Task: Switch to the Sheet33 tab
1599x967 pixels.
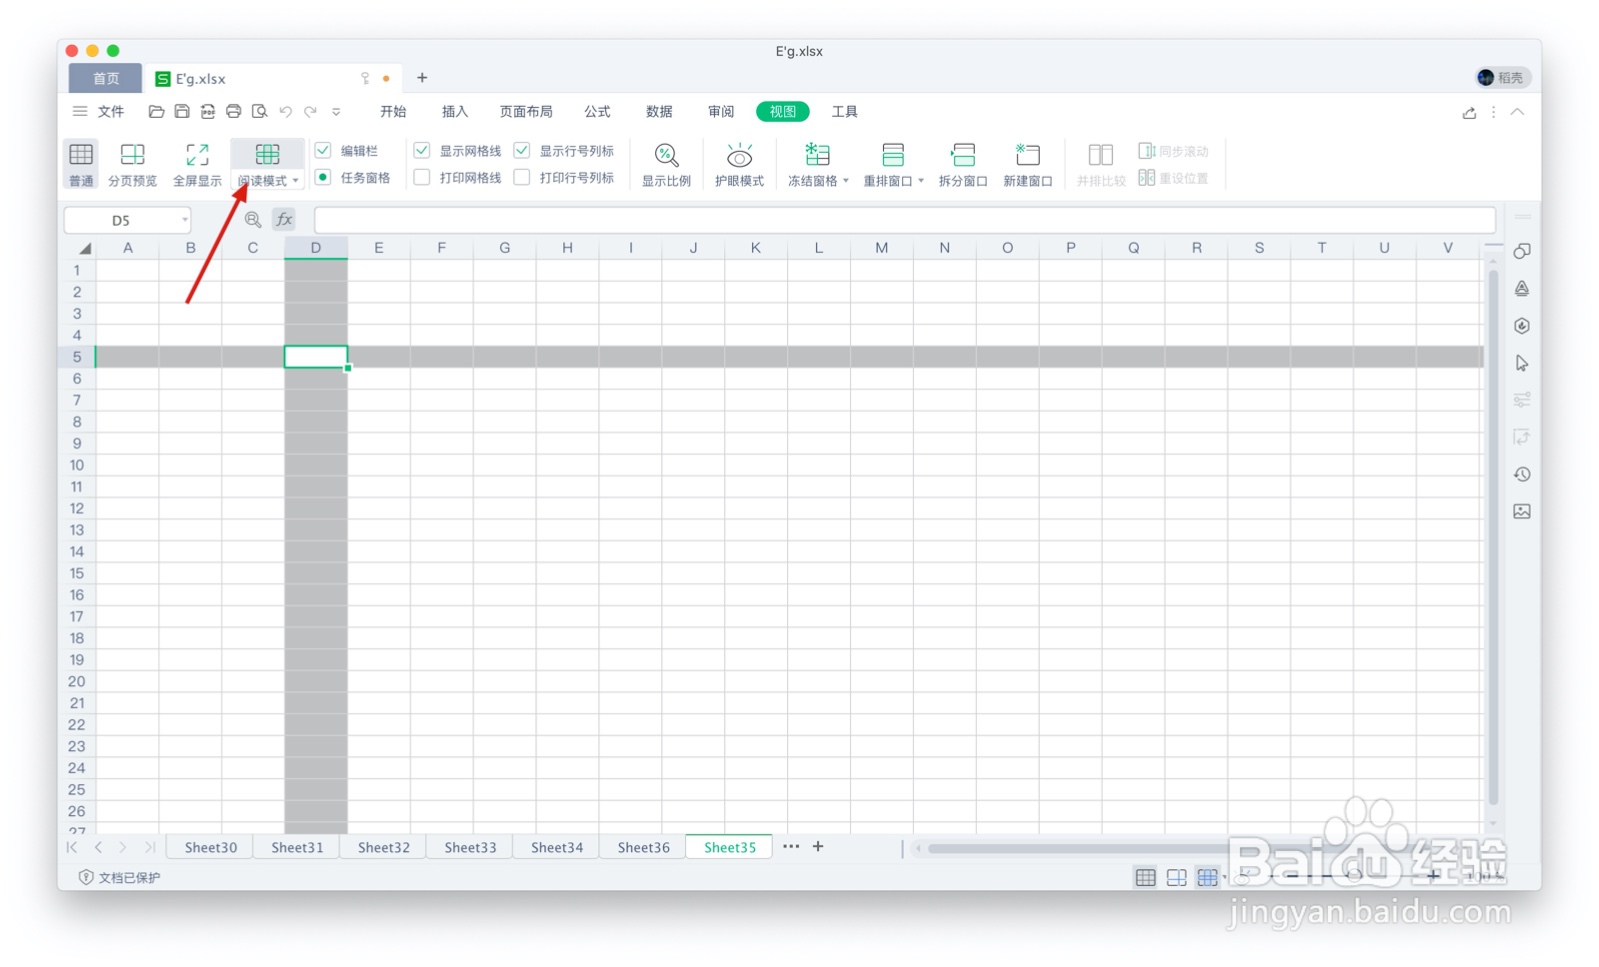Action: [x=470, y=847]
